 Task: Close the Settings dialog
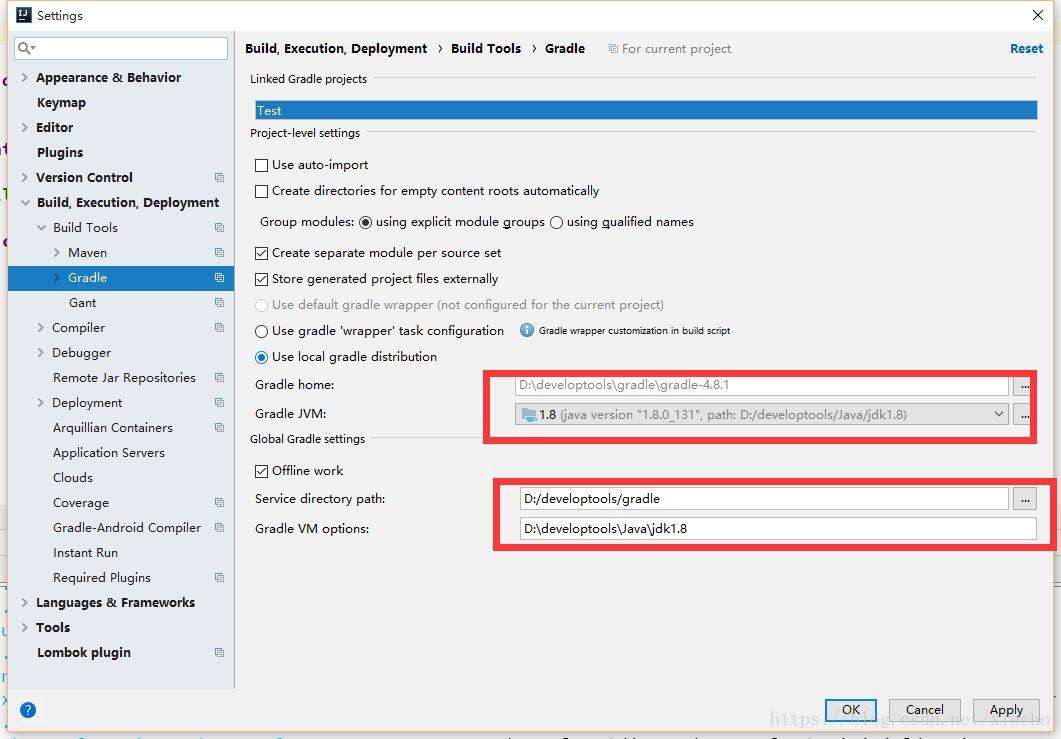click(1038, 15)
